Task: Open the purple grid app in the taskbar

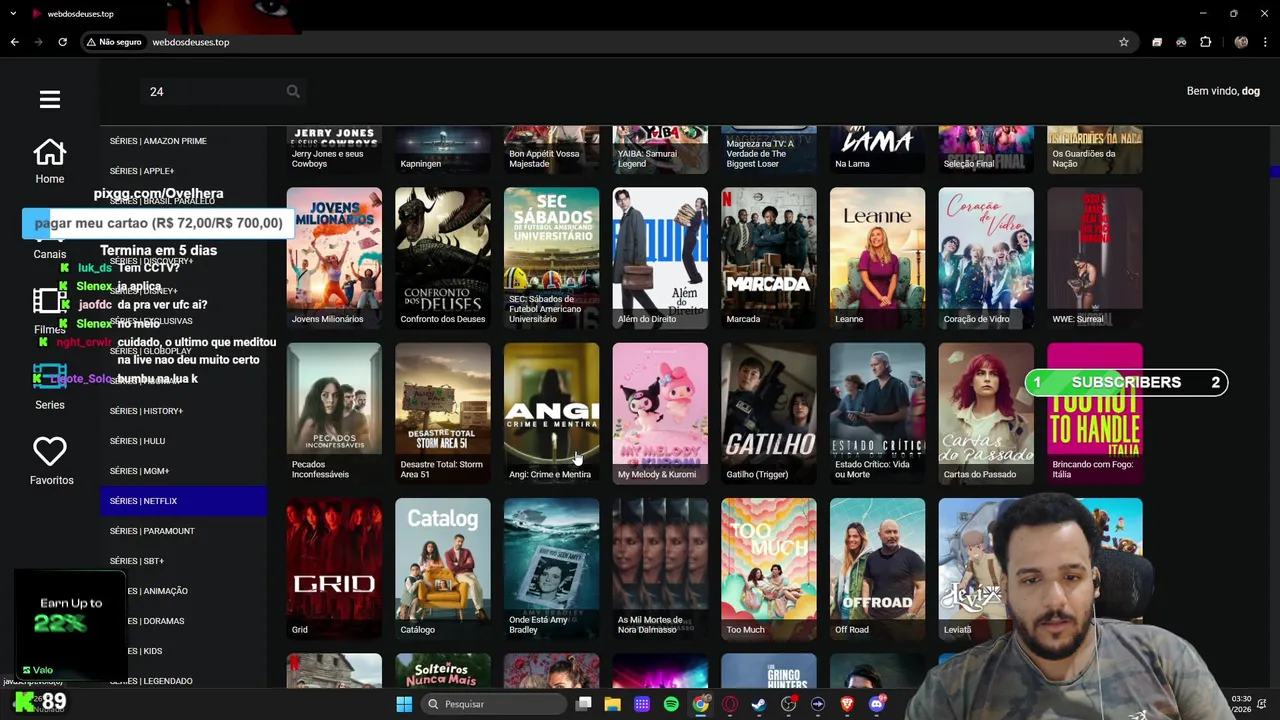Action: [642, 704]
